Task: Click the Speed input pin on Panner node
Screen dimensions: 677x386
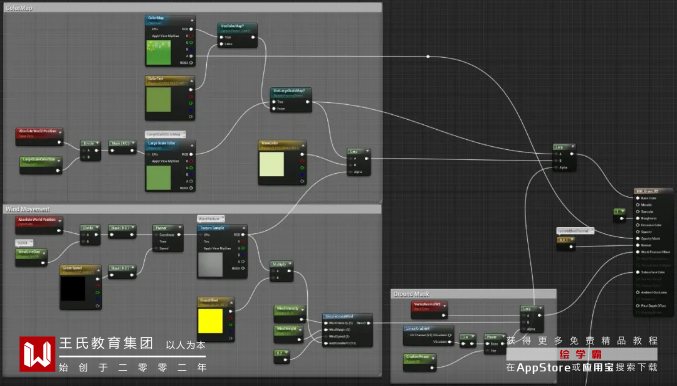Action: (x=156, y=248)
